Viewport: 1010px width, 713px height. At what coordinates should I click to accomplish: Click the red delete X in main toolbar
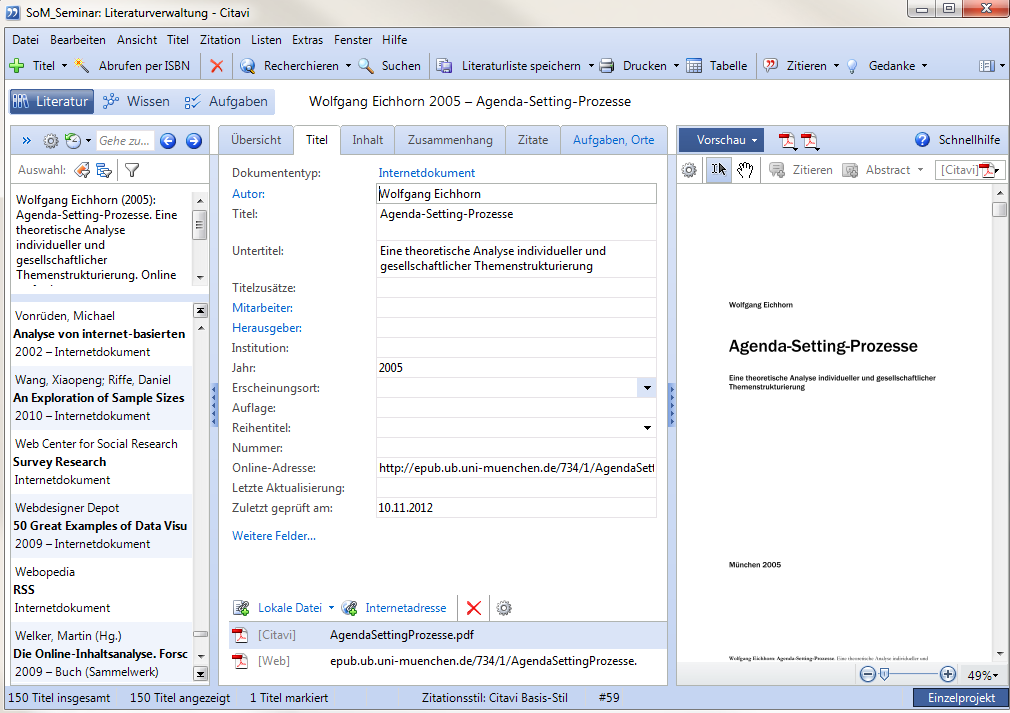click(216, 66)
